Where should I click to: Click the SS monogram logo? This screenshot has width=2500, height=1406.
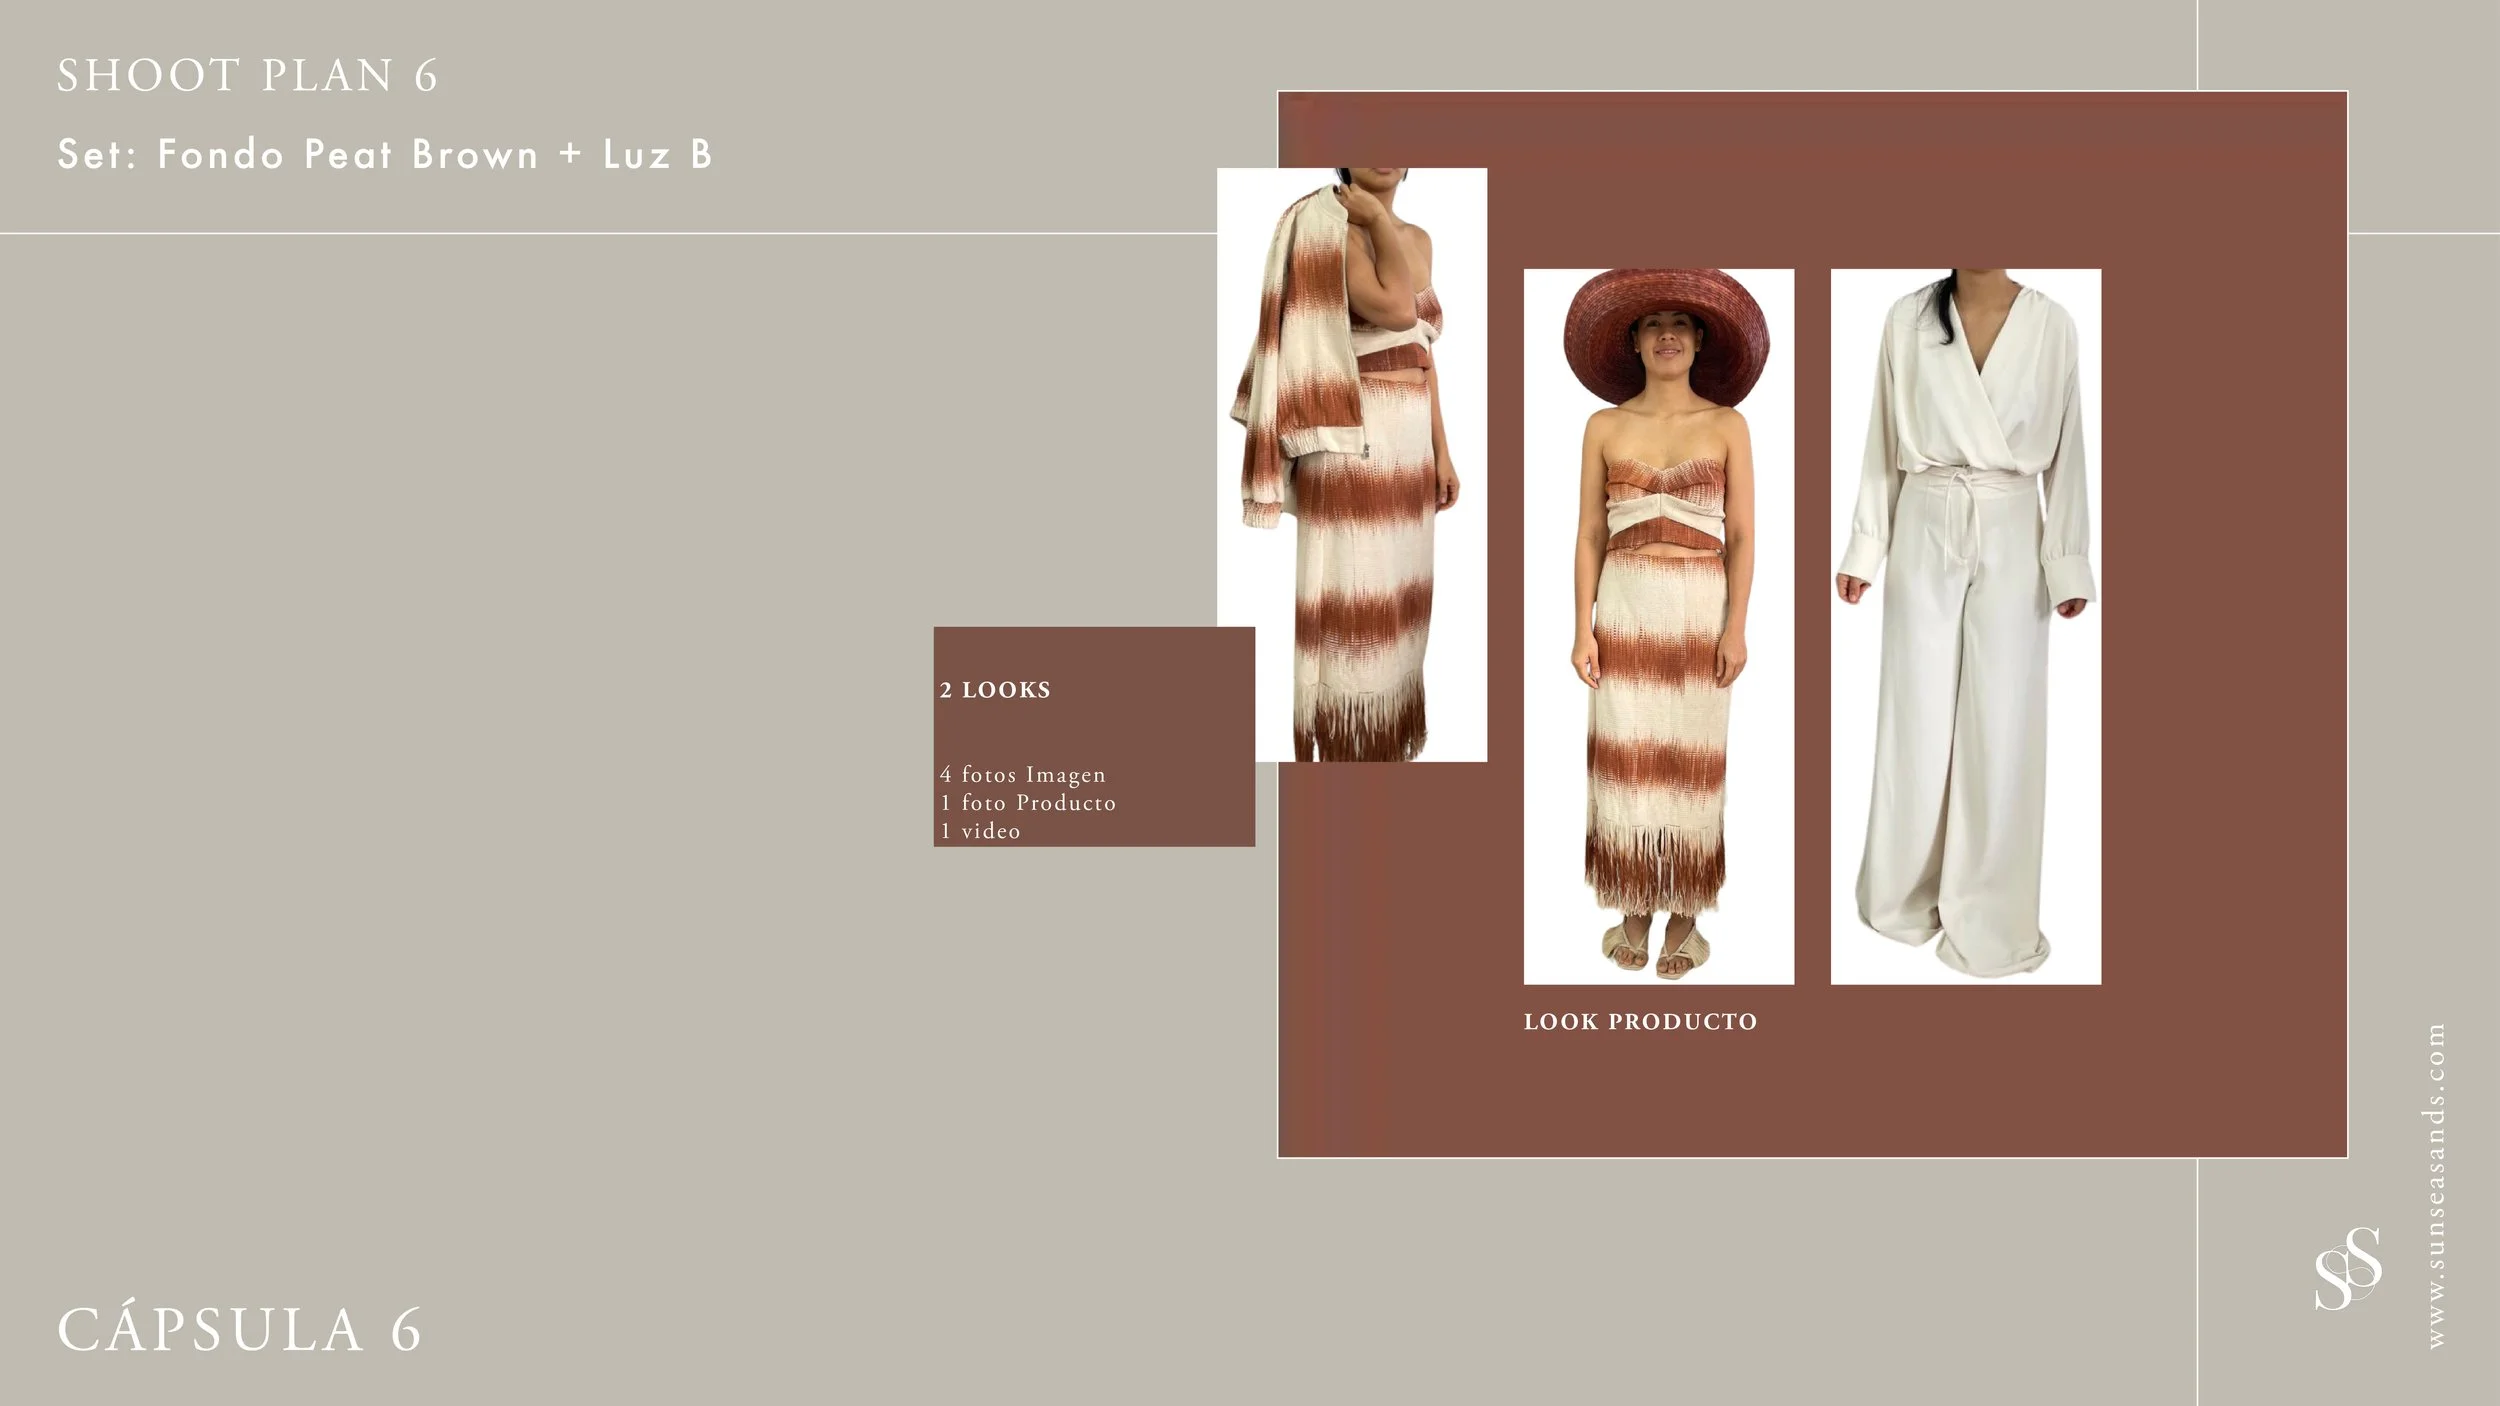click(2347, 1268)
